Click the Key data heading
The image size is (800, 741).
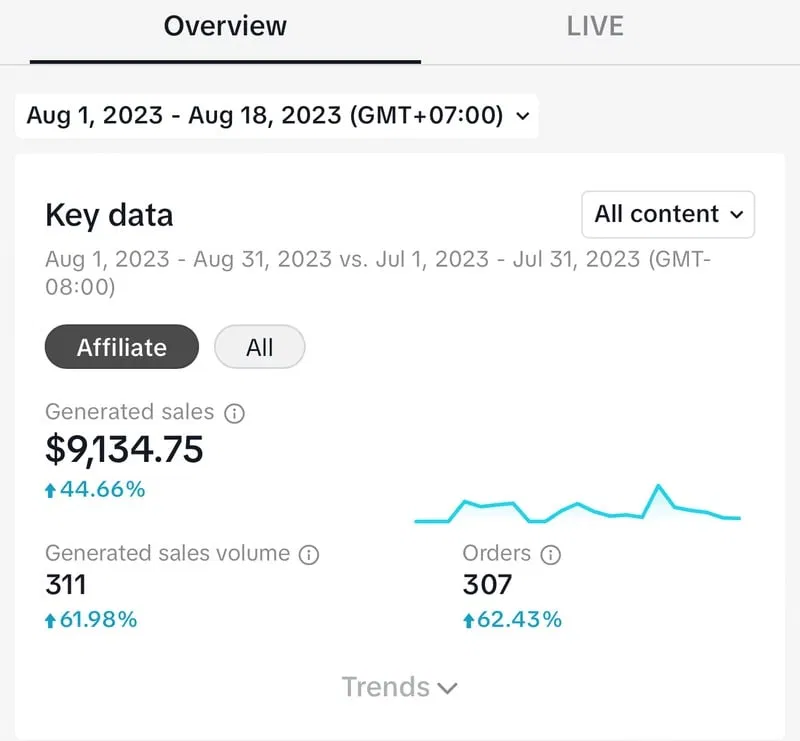(x=109, y=215)
